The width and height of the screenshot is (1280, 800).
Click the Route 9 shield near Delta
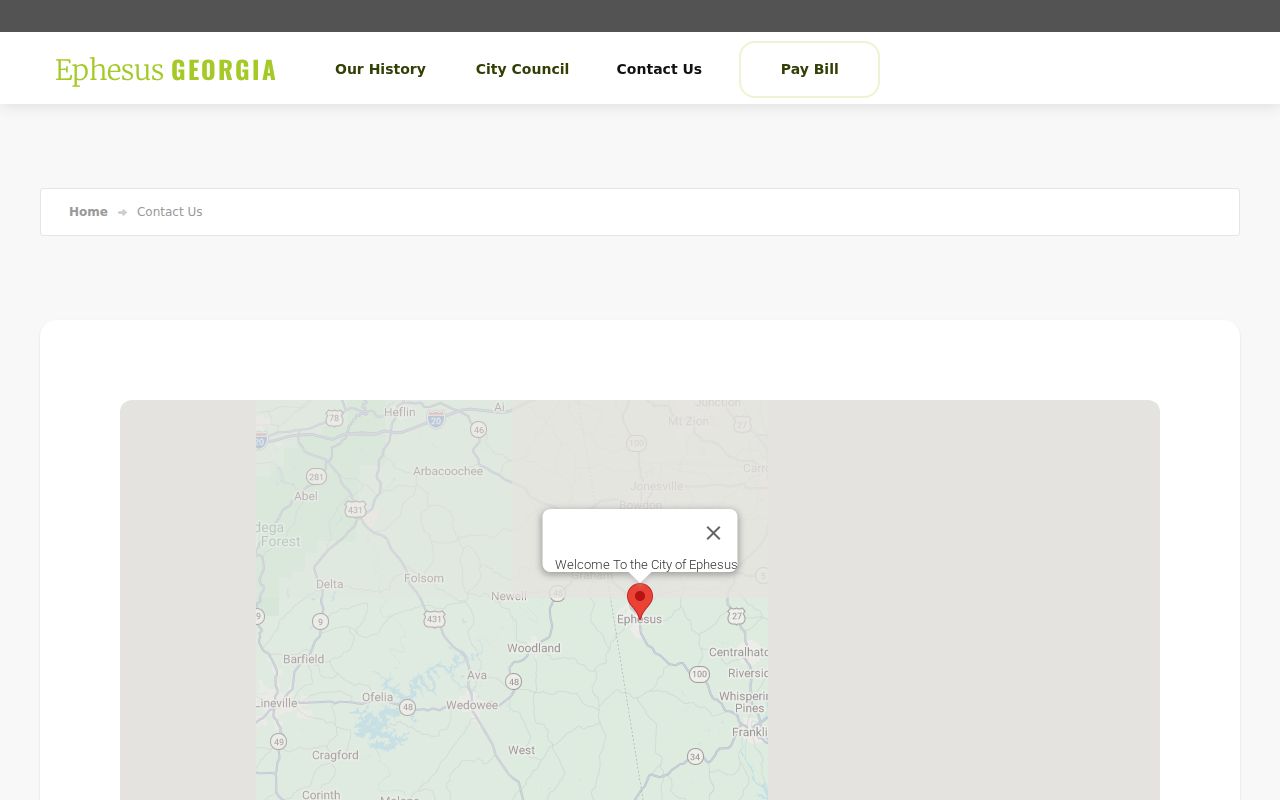(320, 622)
